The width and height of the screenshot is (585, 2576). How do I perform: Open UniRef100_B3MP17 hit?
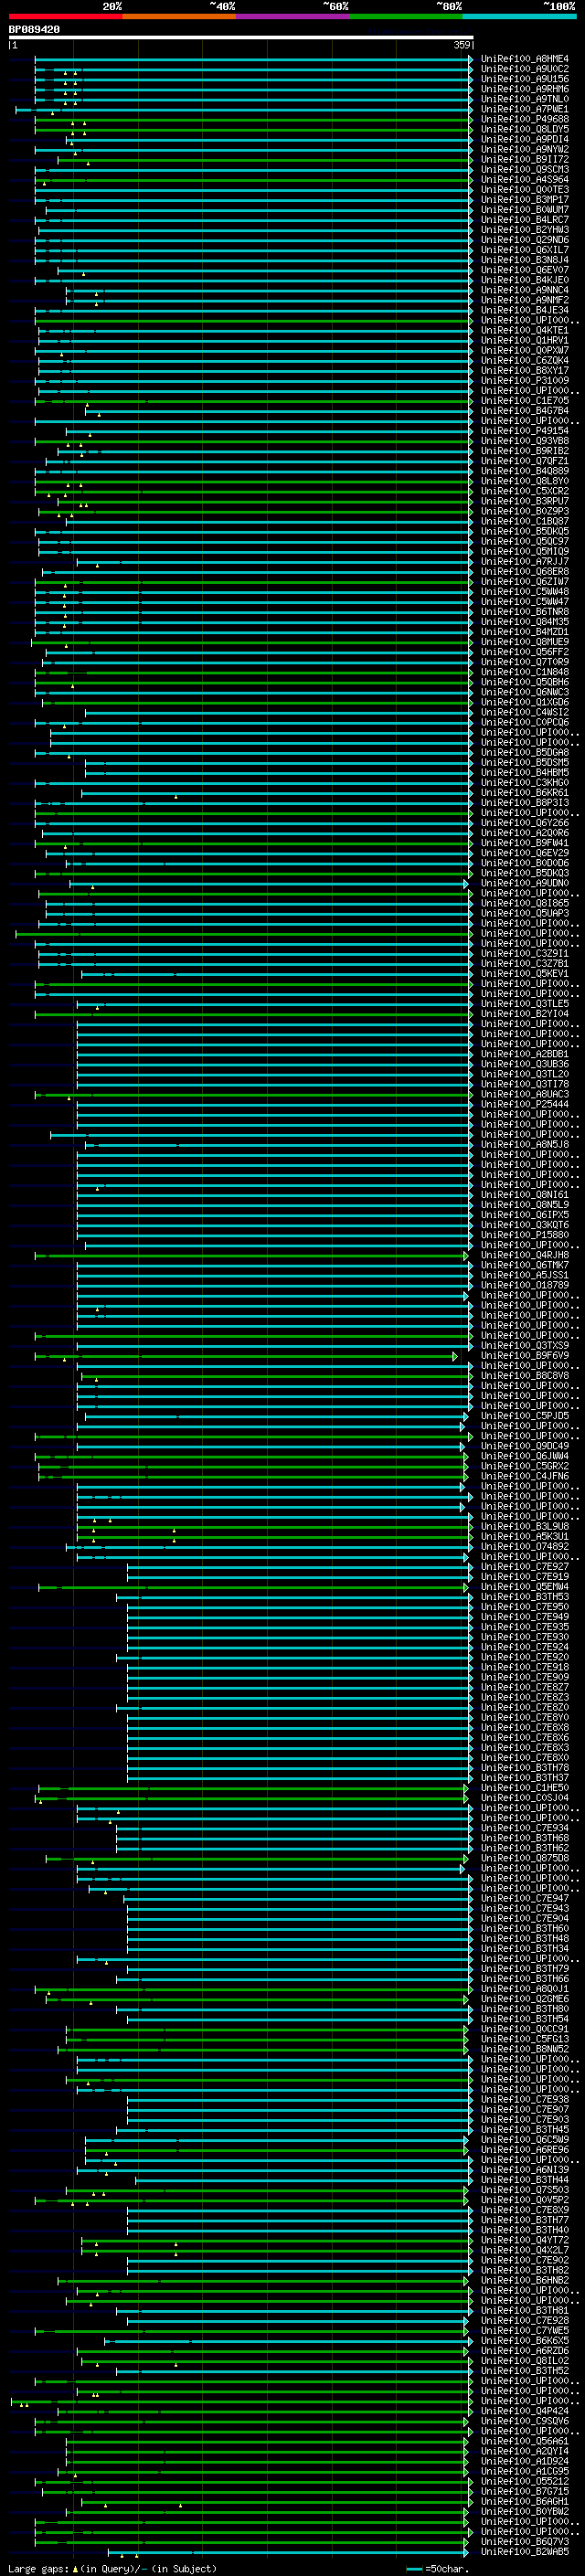[525, 199]
